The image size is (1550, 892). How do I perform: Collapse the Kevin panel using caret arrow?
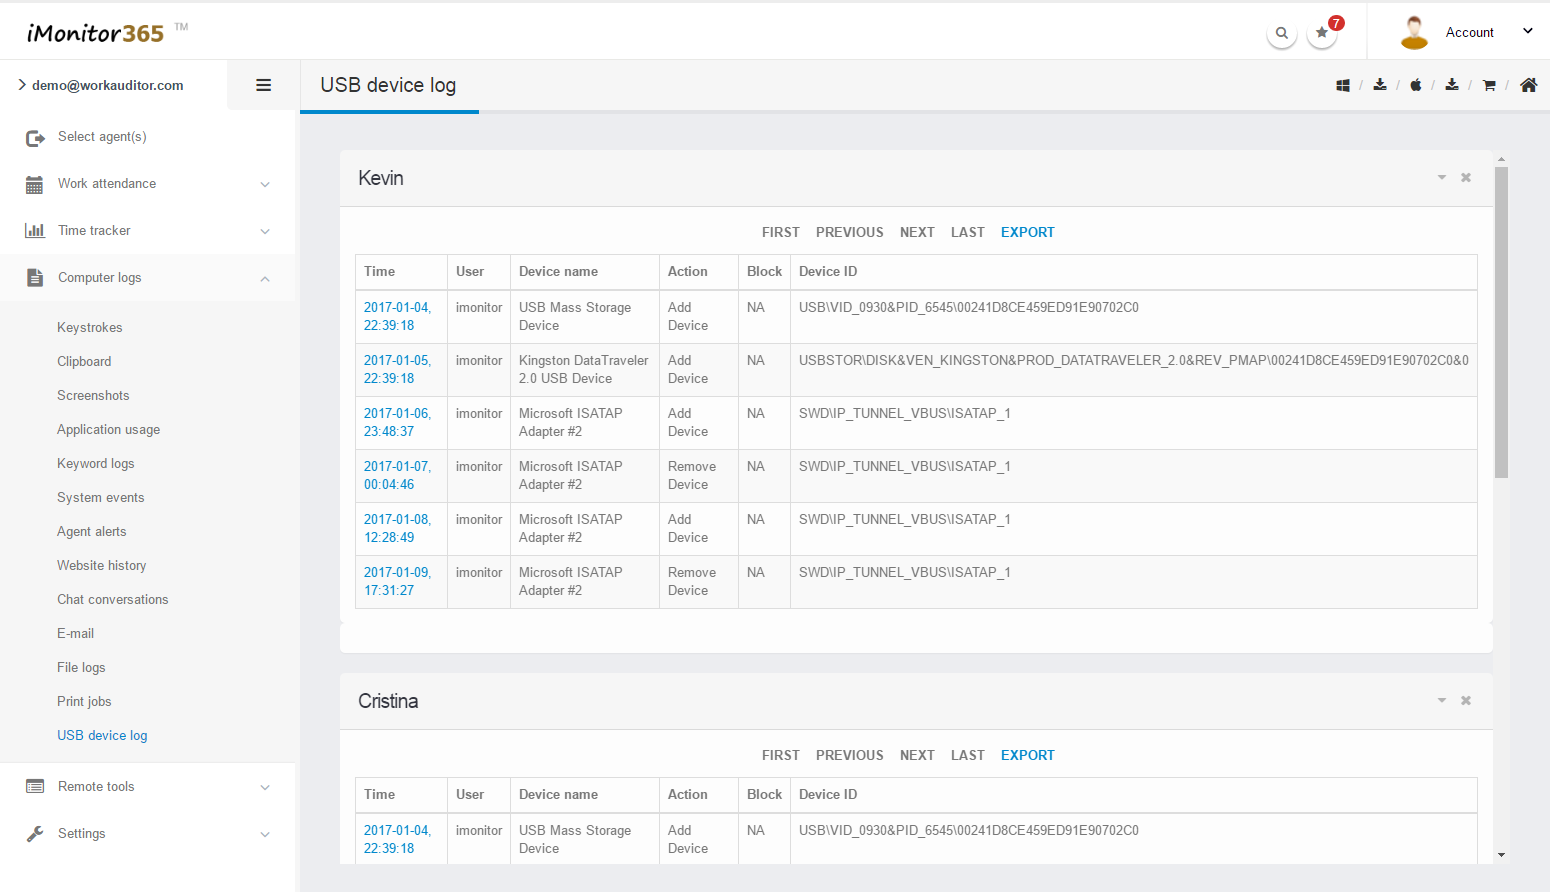(1442, 178)
